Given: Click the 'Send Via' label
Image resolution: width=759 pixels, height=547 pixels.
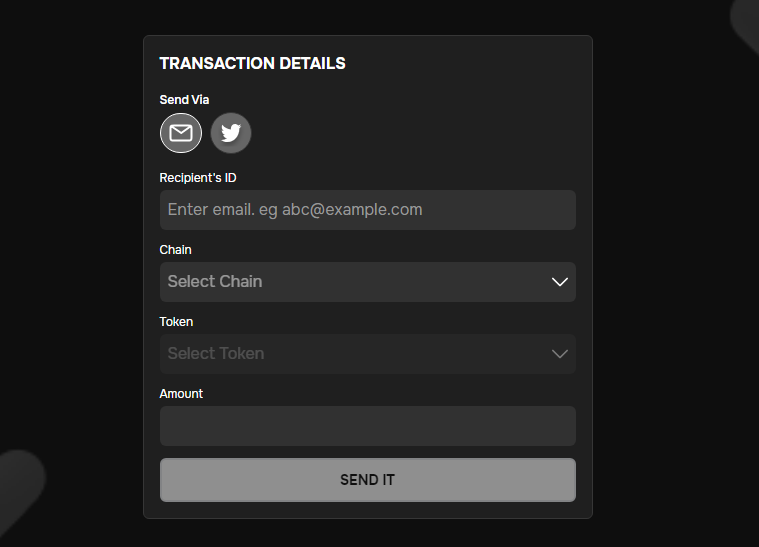Looking at the screenshot, I should coord(184,100).
